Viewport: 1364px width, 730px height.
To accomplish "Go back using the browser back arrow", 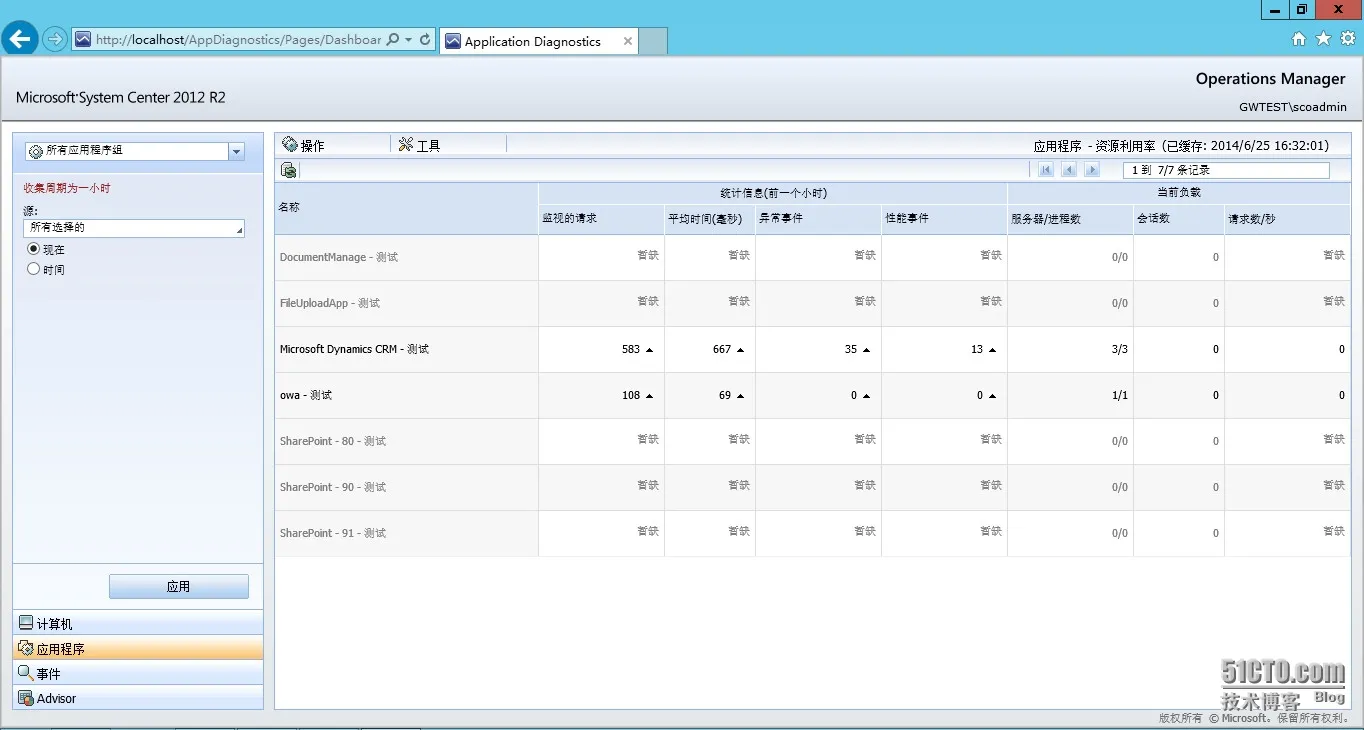I will point(20,39).
